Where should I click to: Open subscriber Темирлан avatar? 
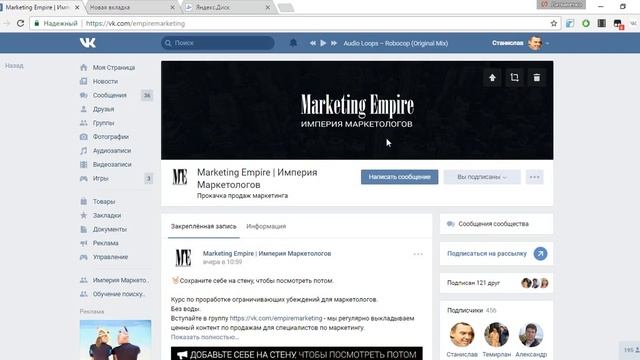click(496, 335)
